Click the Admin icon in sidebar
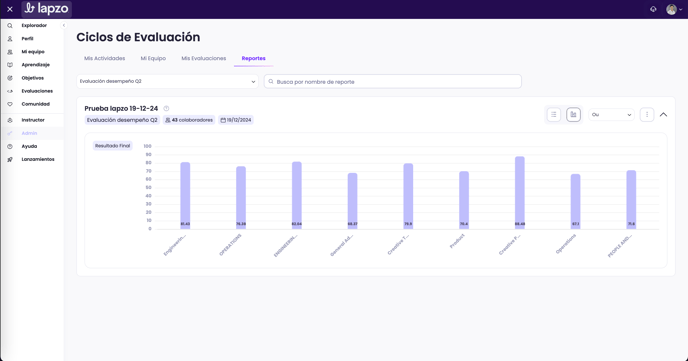This screenshot has width=688, height=361. (10, 133)
